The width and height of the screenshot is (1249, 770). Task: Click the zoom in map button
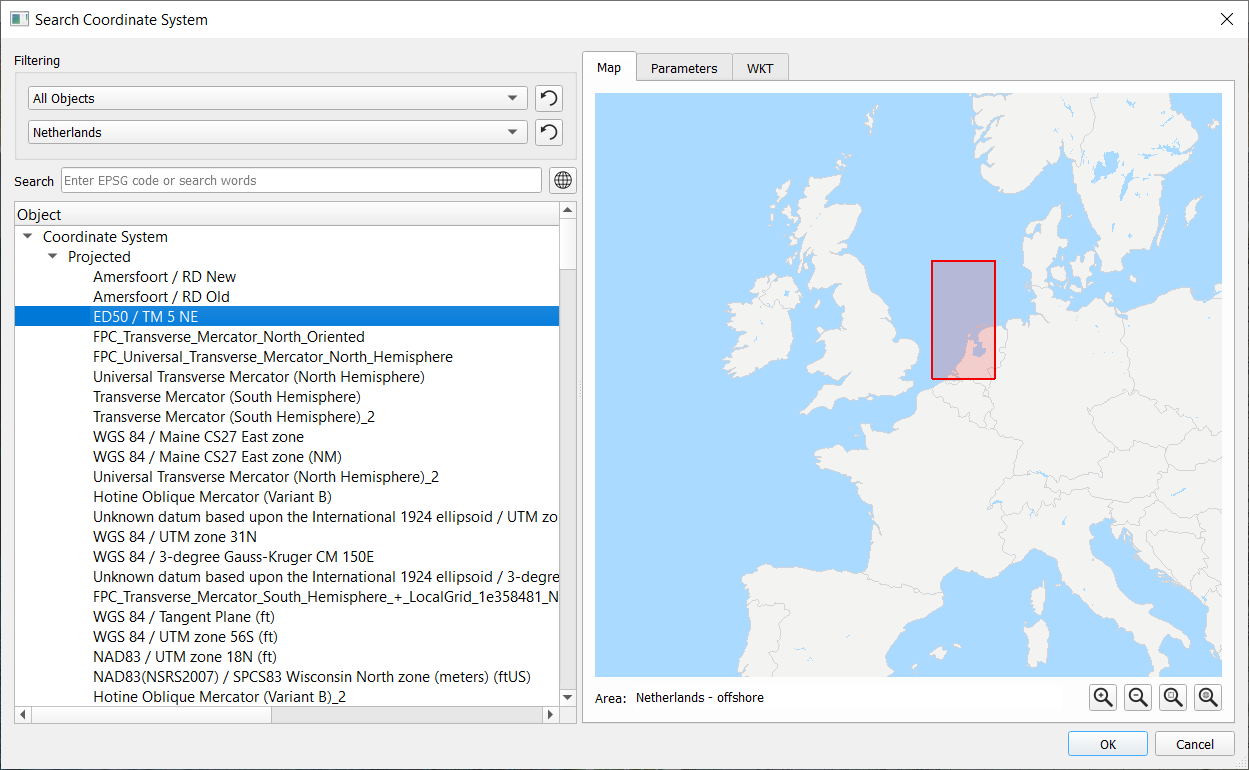[1103, 697]
